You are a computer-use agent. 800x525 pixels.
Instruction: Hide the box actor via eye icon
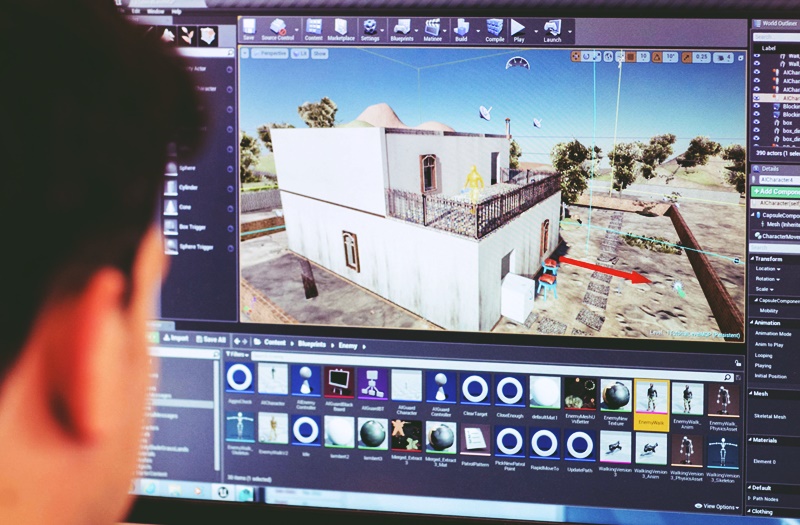coord(757,122)
